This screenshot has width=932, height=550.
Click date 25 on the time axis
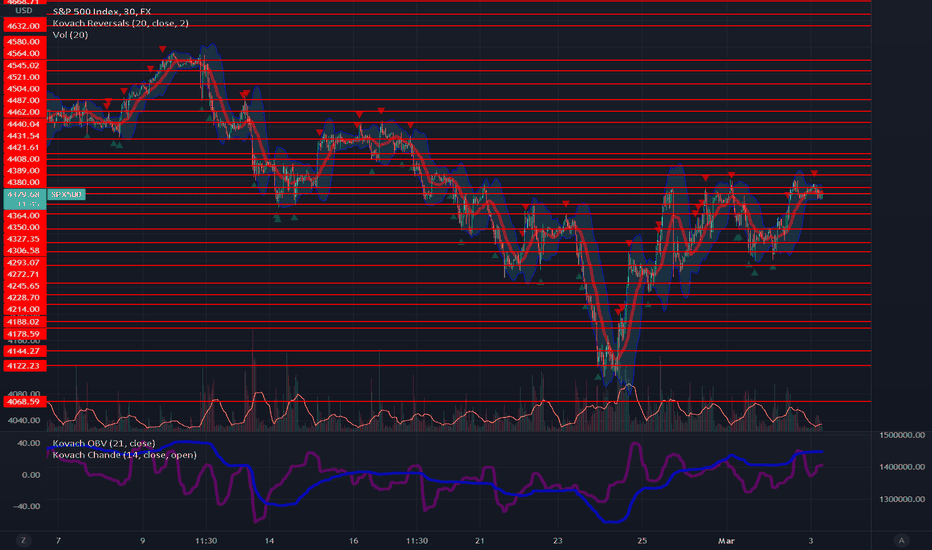point(642,540)
